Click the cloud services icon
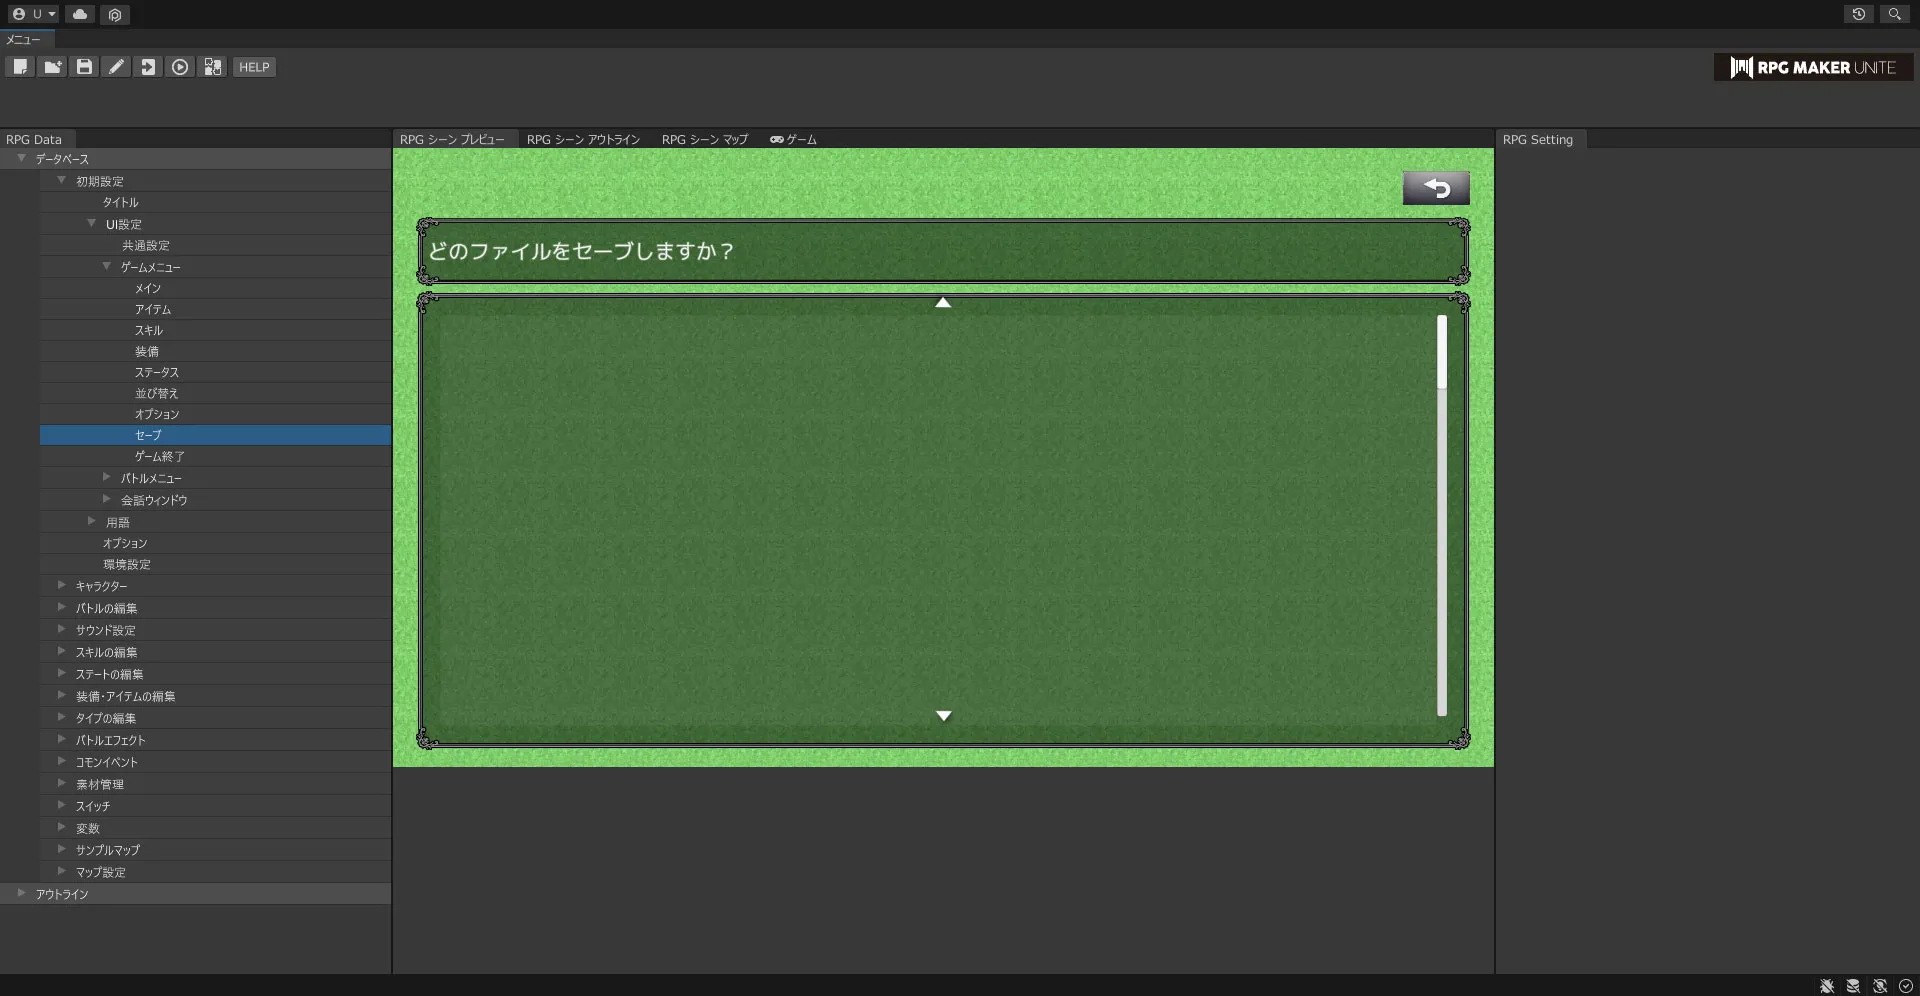Screen dimensions: 1920x996 pyautogui.click(x=80, y=14)
